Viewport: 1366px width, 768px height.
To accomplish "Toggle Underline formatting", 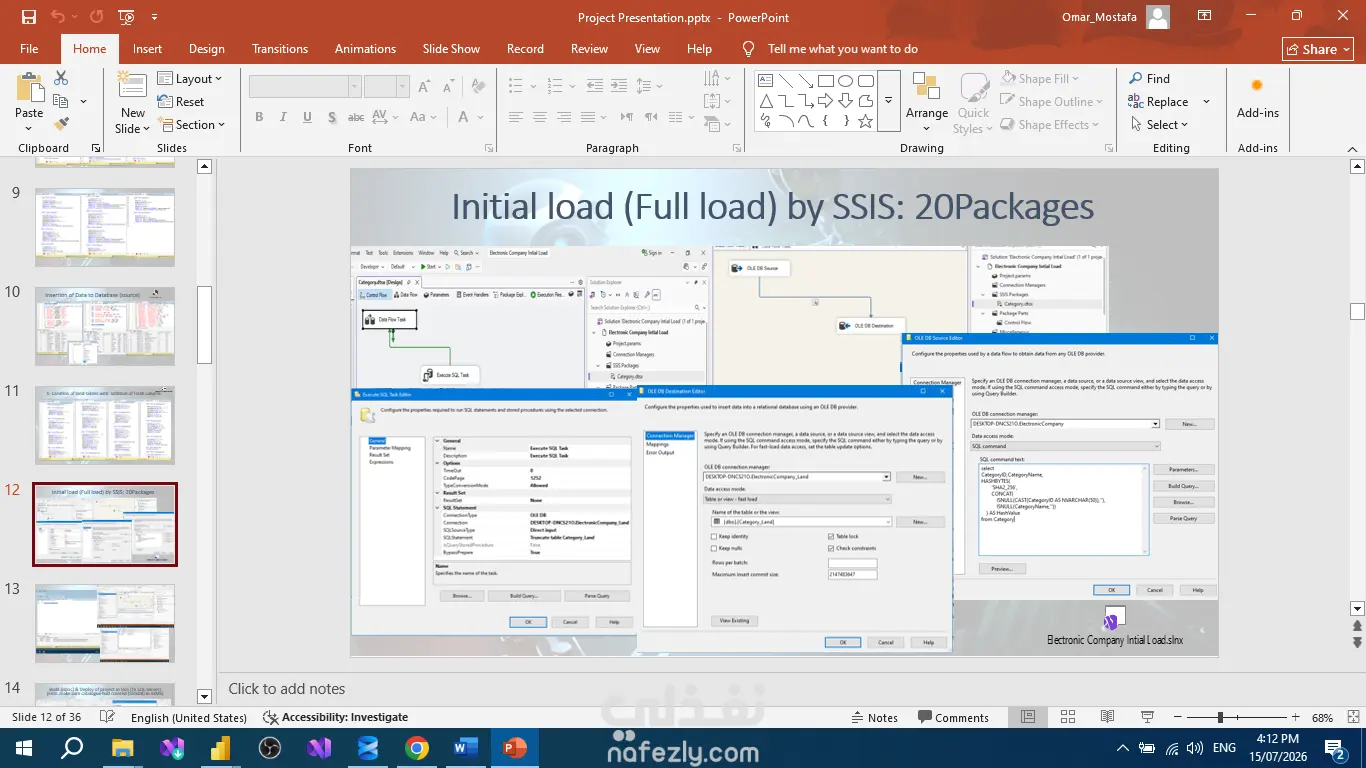I will (307, 117).
